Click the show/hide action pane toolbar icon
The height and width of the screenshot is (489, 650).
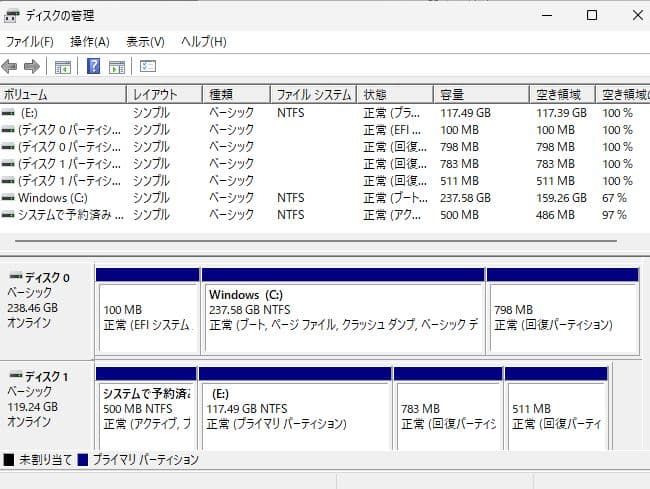tap(117, 67)
